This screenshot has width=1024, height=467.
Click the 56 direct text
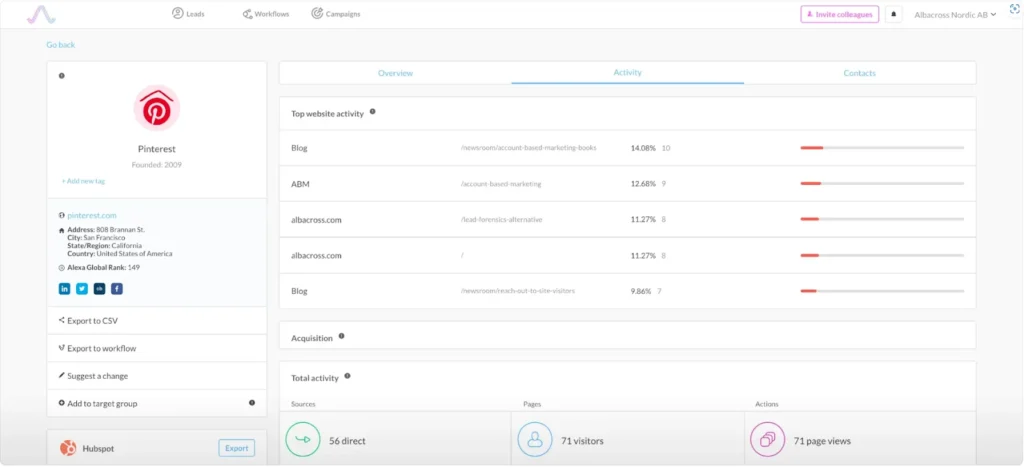coord(347,441)
